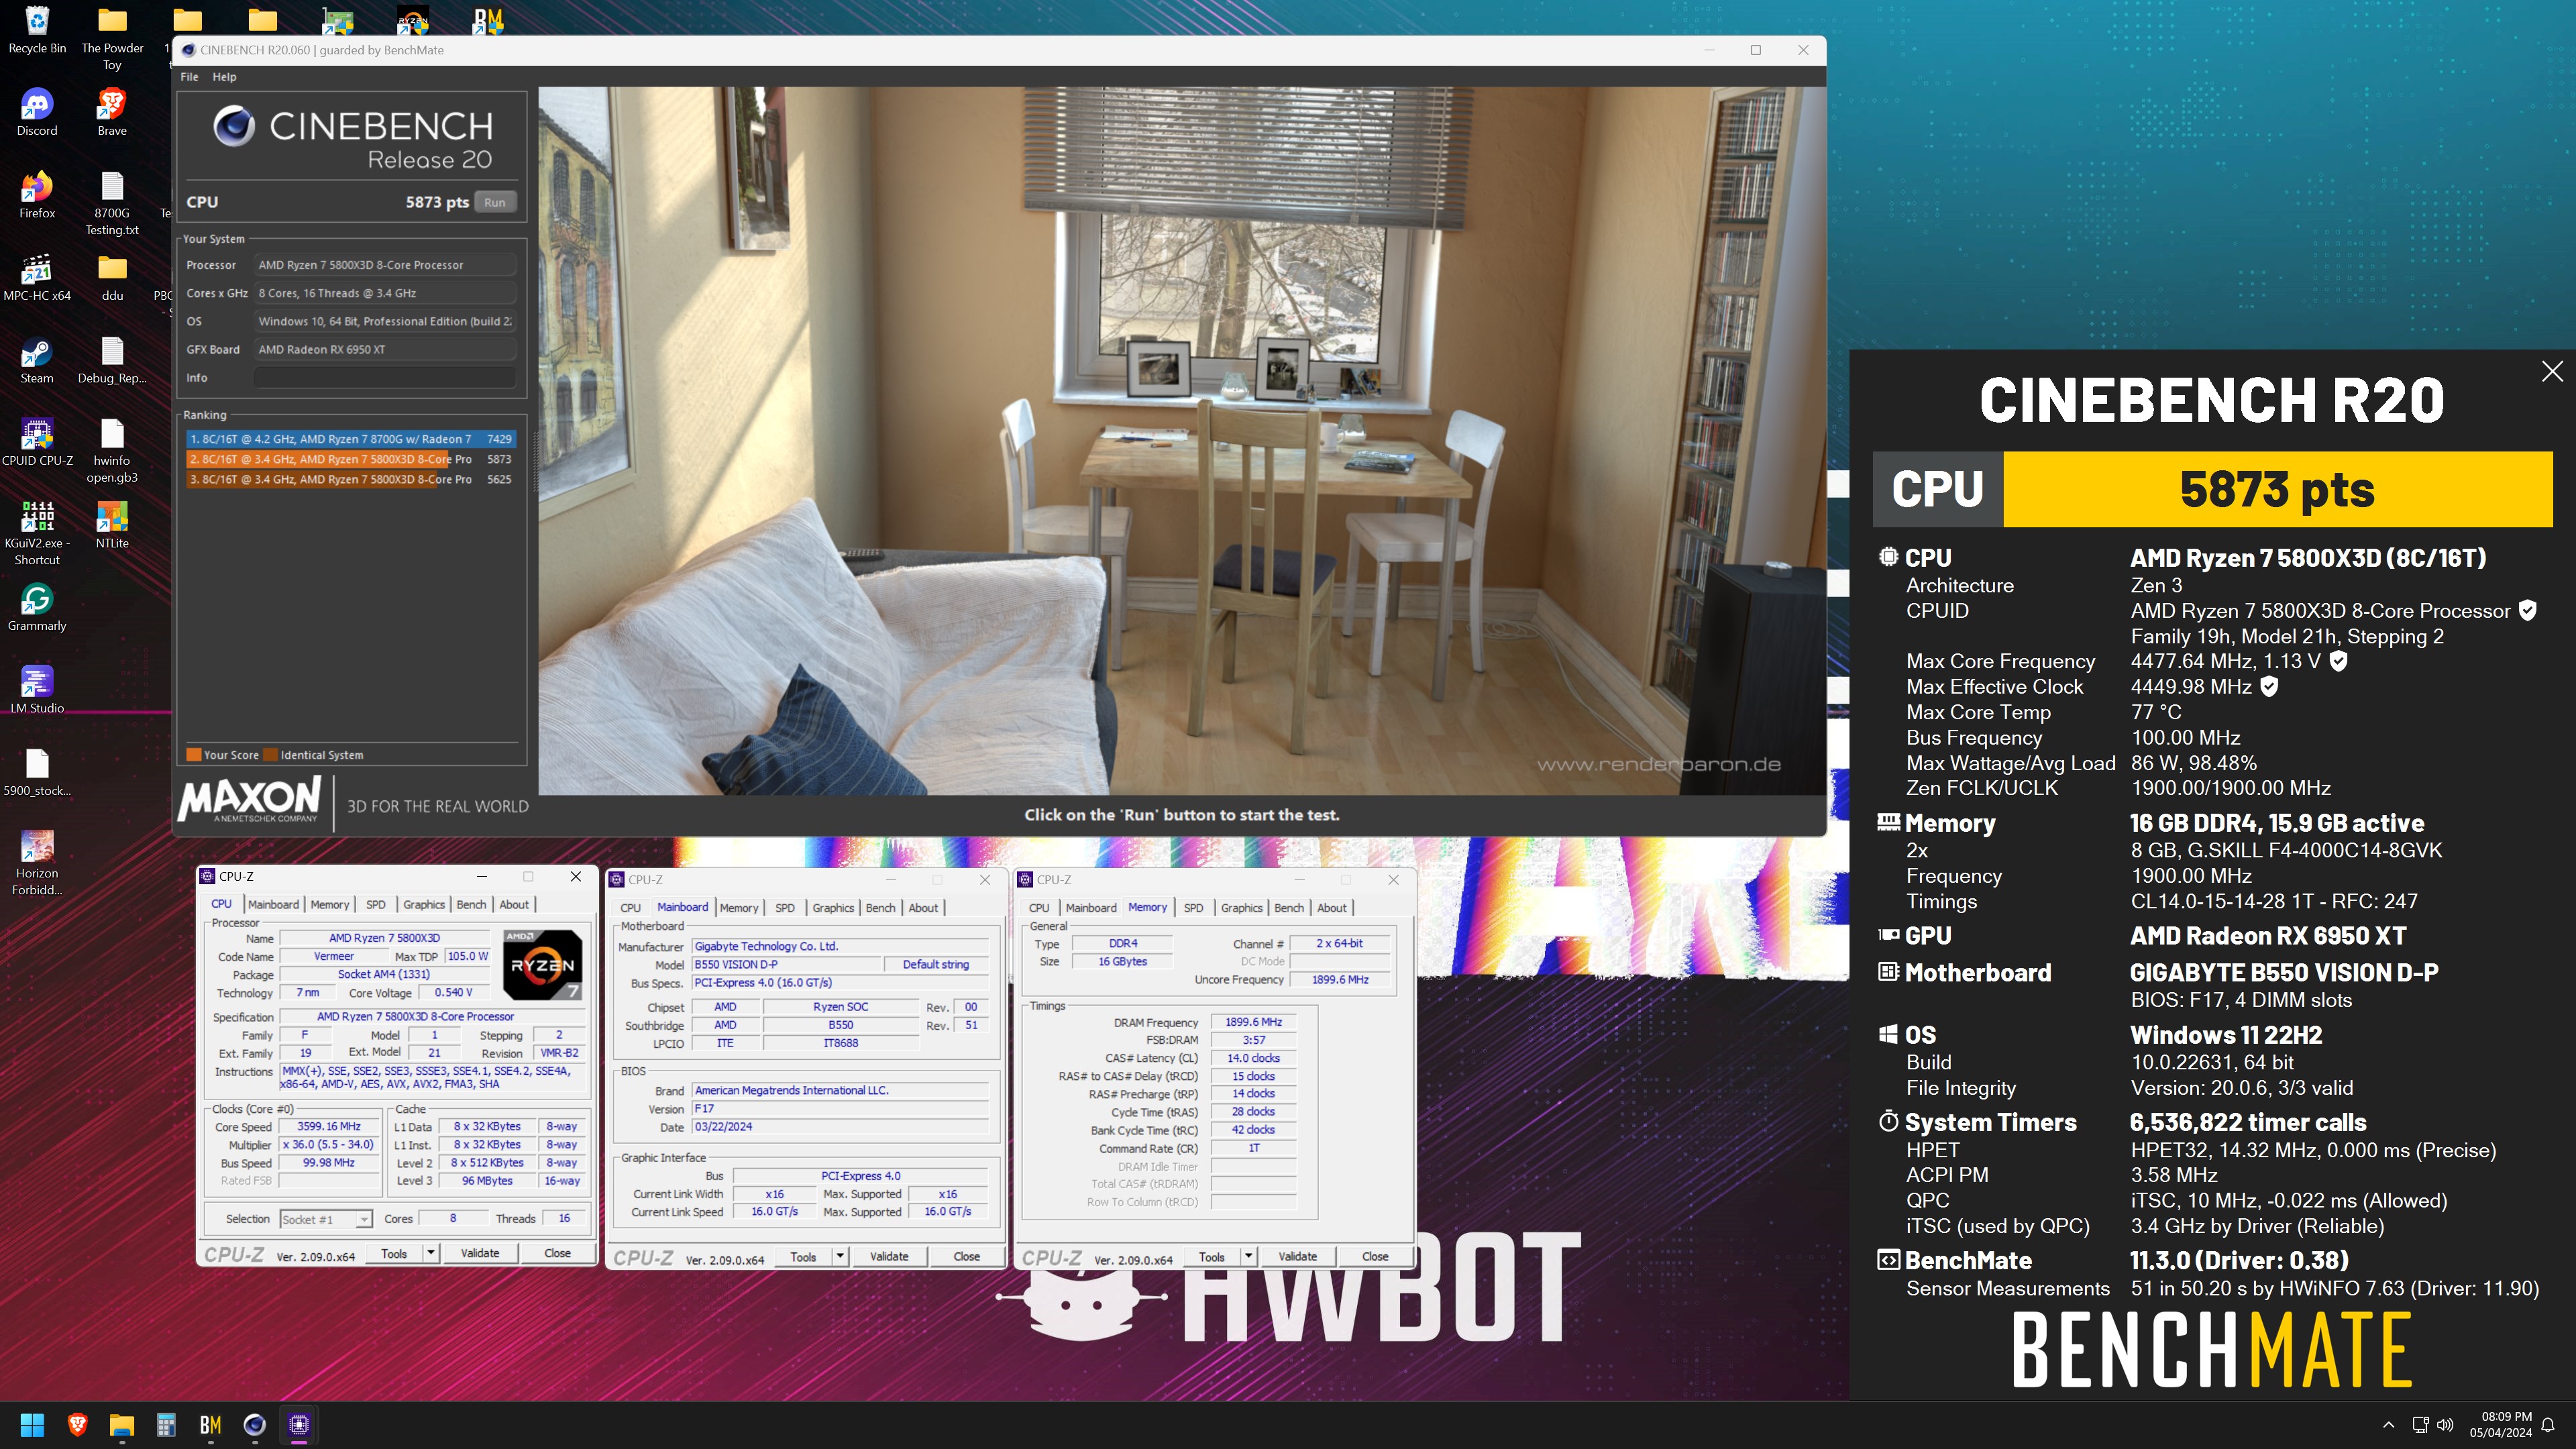Click the Processor field AMD Ryzen 7 5800X3D
The image size is (2576, 1449).
pyautogui.click(x=385, y=265)
